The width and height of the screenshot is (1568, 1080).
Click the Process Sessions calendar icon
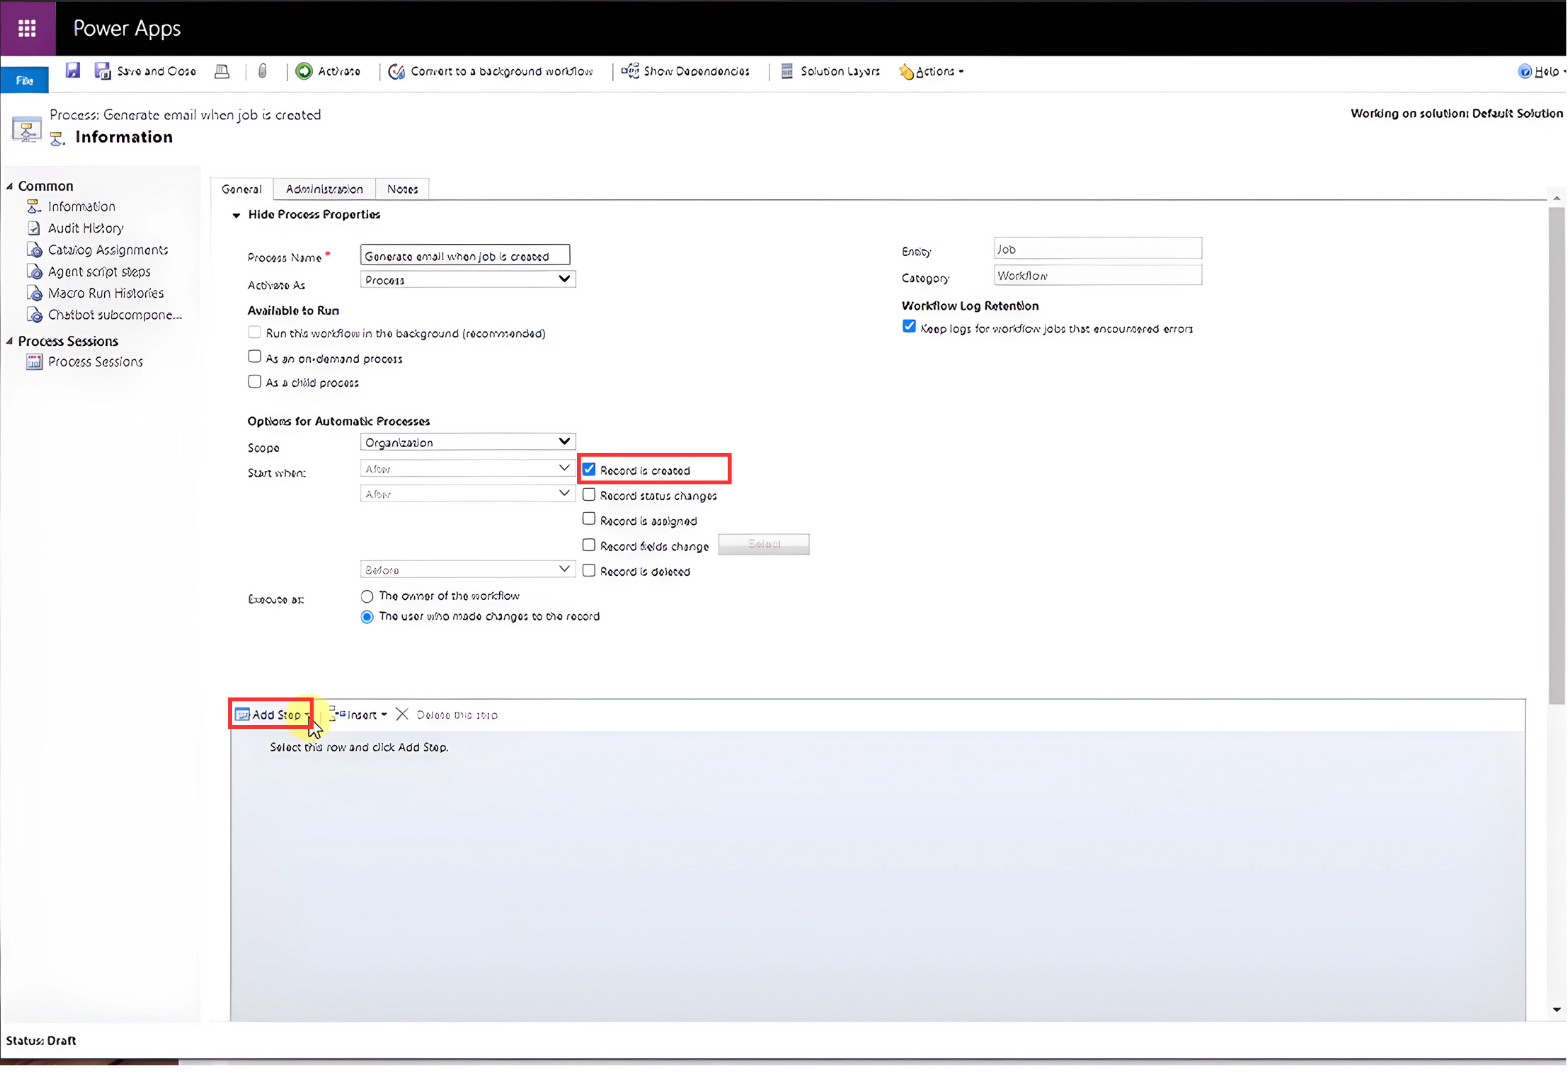pos(34,362)
